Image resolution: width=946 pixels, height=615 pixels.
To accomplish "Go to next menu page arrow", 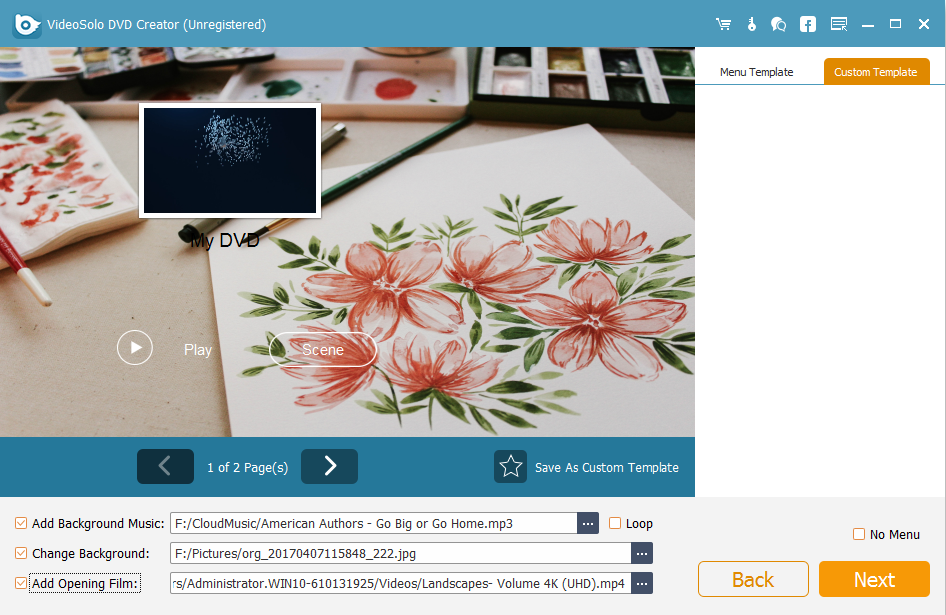I will tap(329, 466).
